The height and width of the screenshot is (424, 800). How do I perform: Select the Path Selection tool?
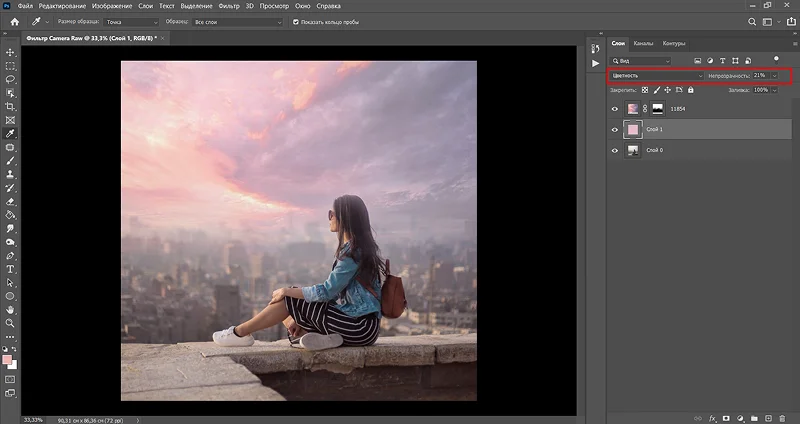[x=10, y=283]
